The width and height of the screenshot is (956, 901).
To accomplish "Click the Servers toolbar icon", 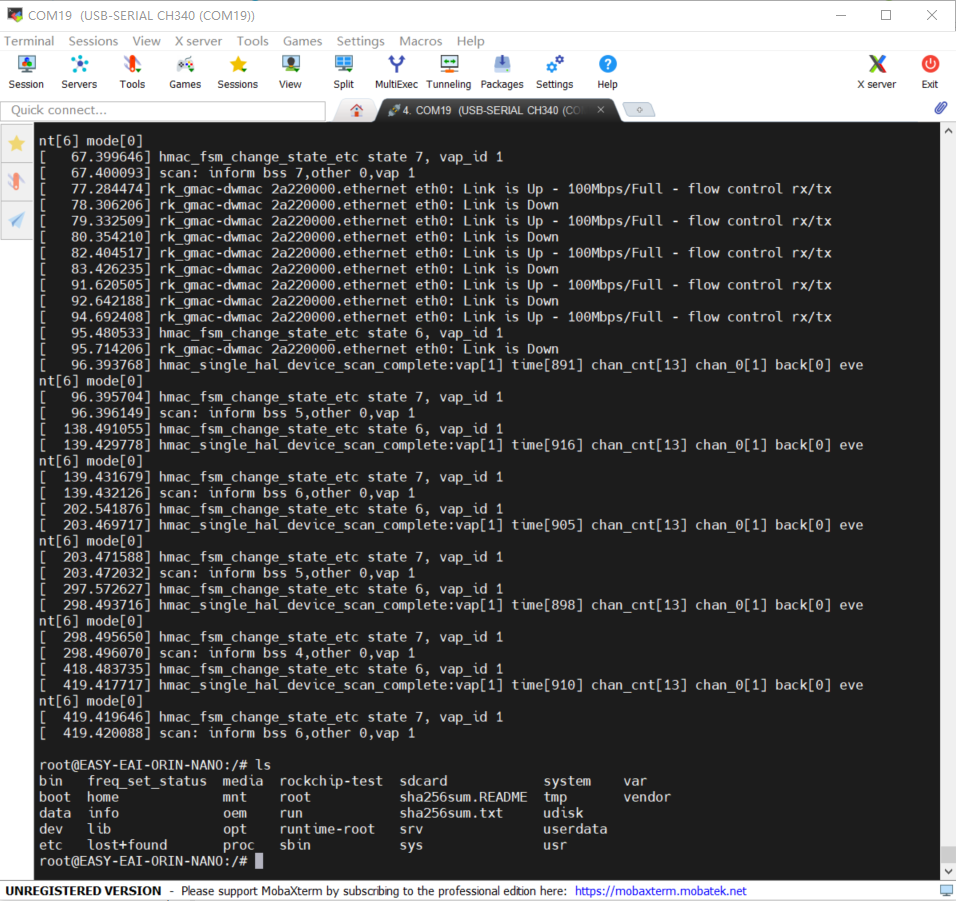I will click(x=79, y=72).
